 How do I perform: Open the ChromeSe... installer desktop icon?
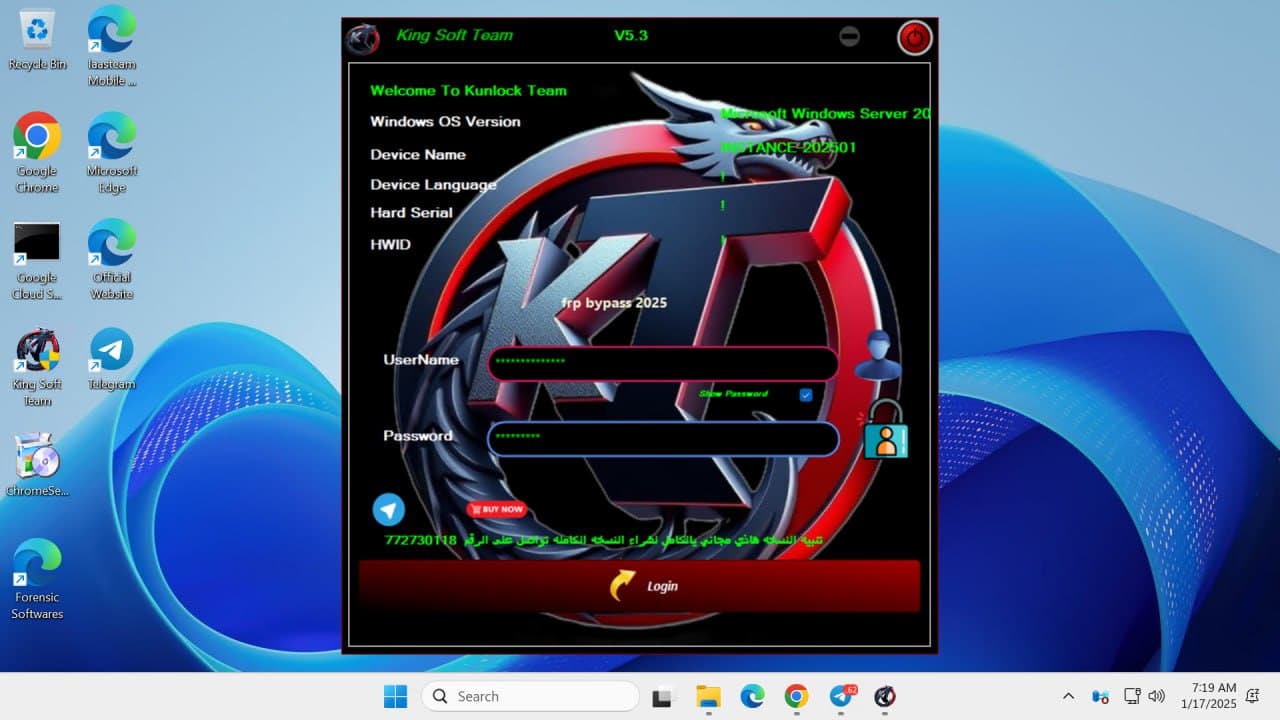click(37, 466)
